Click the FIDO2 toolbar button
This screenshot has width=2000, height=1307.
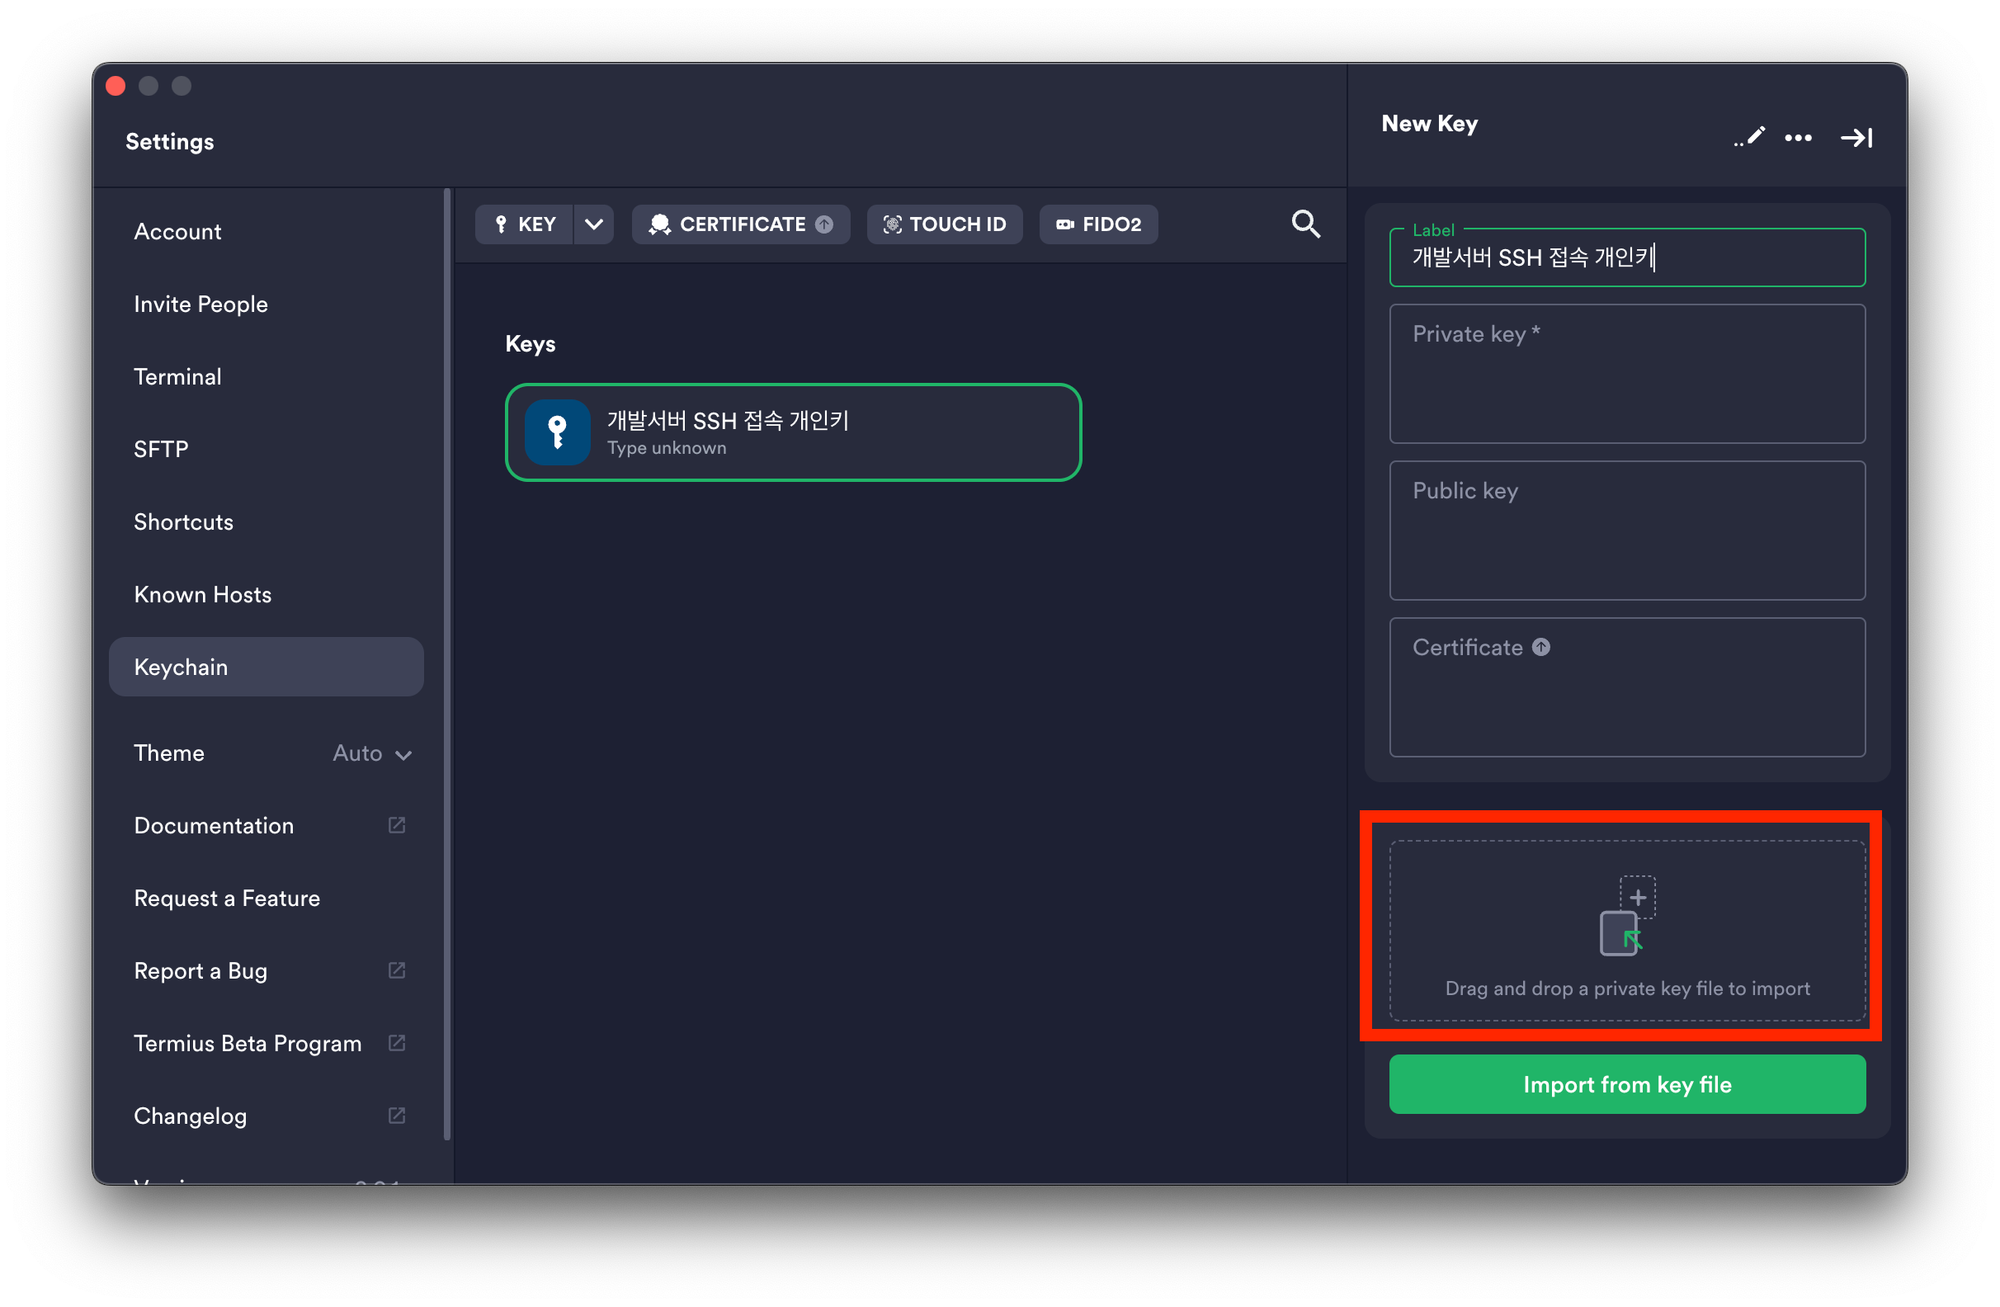click(1098, 224)
